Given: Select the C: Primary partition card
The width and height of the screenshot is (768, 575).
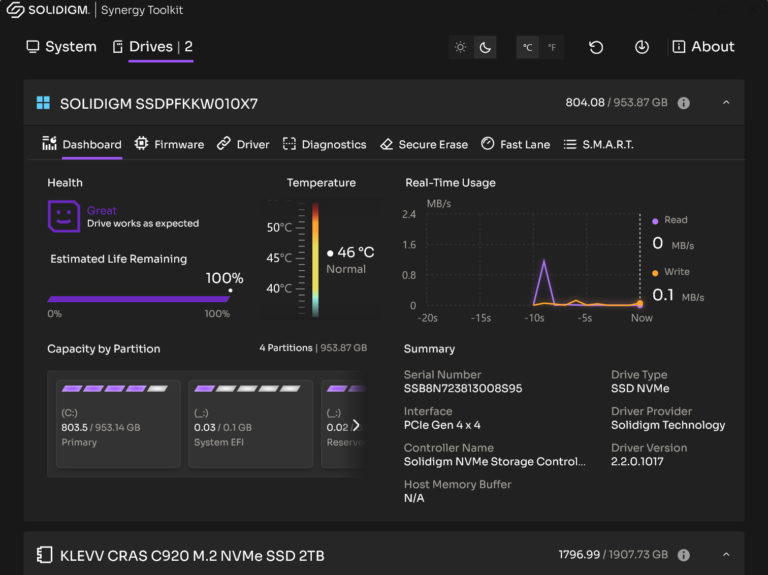Looking at the screenshot, I should pos(118,424).
